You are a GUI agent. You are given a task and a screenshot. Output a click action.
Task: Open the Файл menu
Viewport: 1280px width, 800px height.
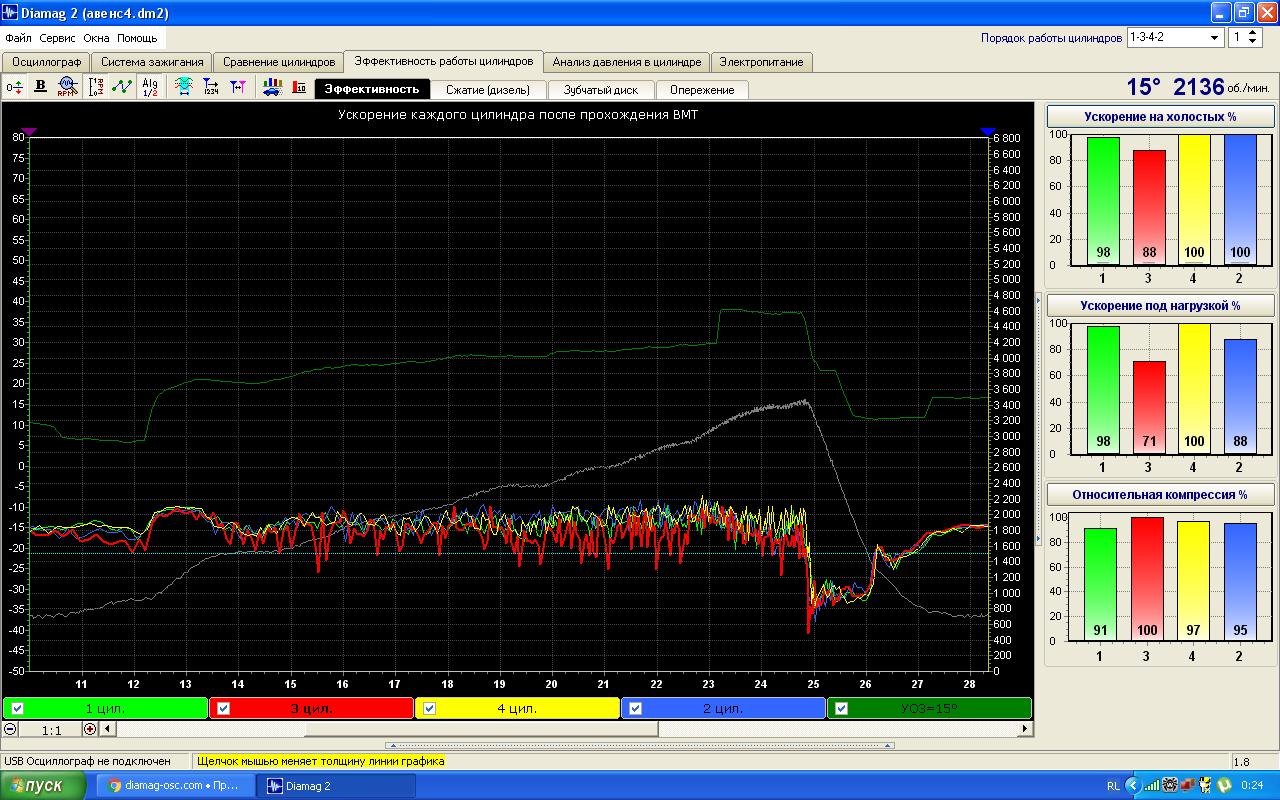pyautogui.click(x=18, y=38)
